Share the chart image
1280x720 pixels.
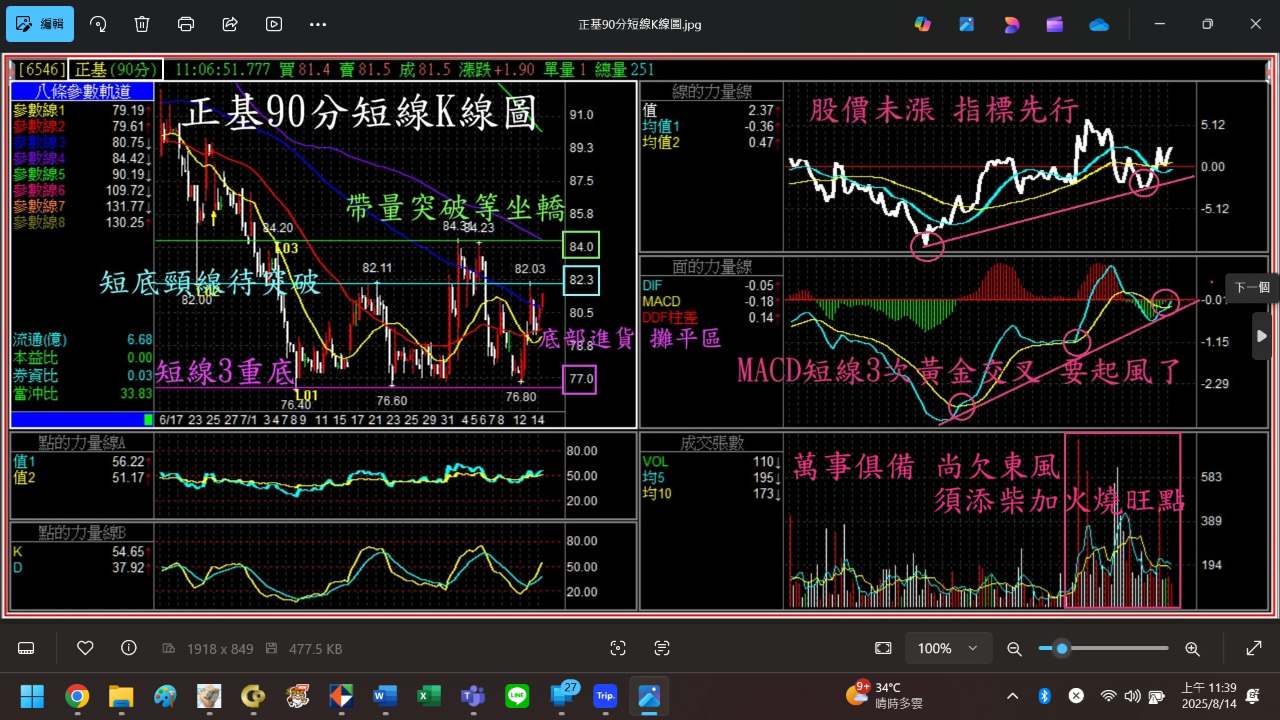[230, 24]
